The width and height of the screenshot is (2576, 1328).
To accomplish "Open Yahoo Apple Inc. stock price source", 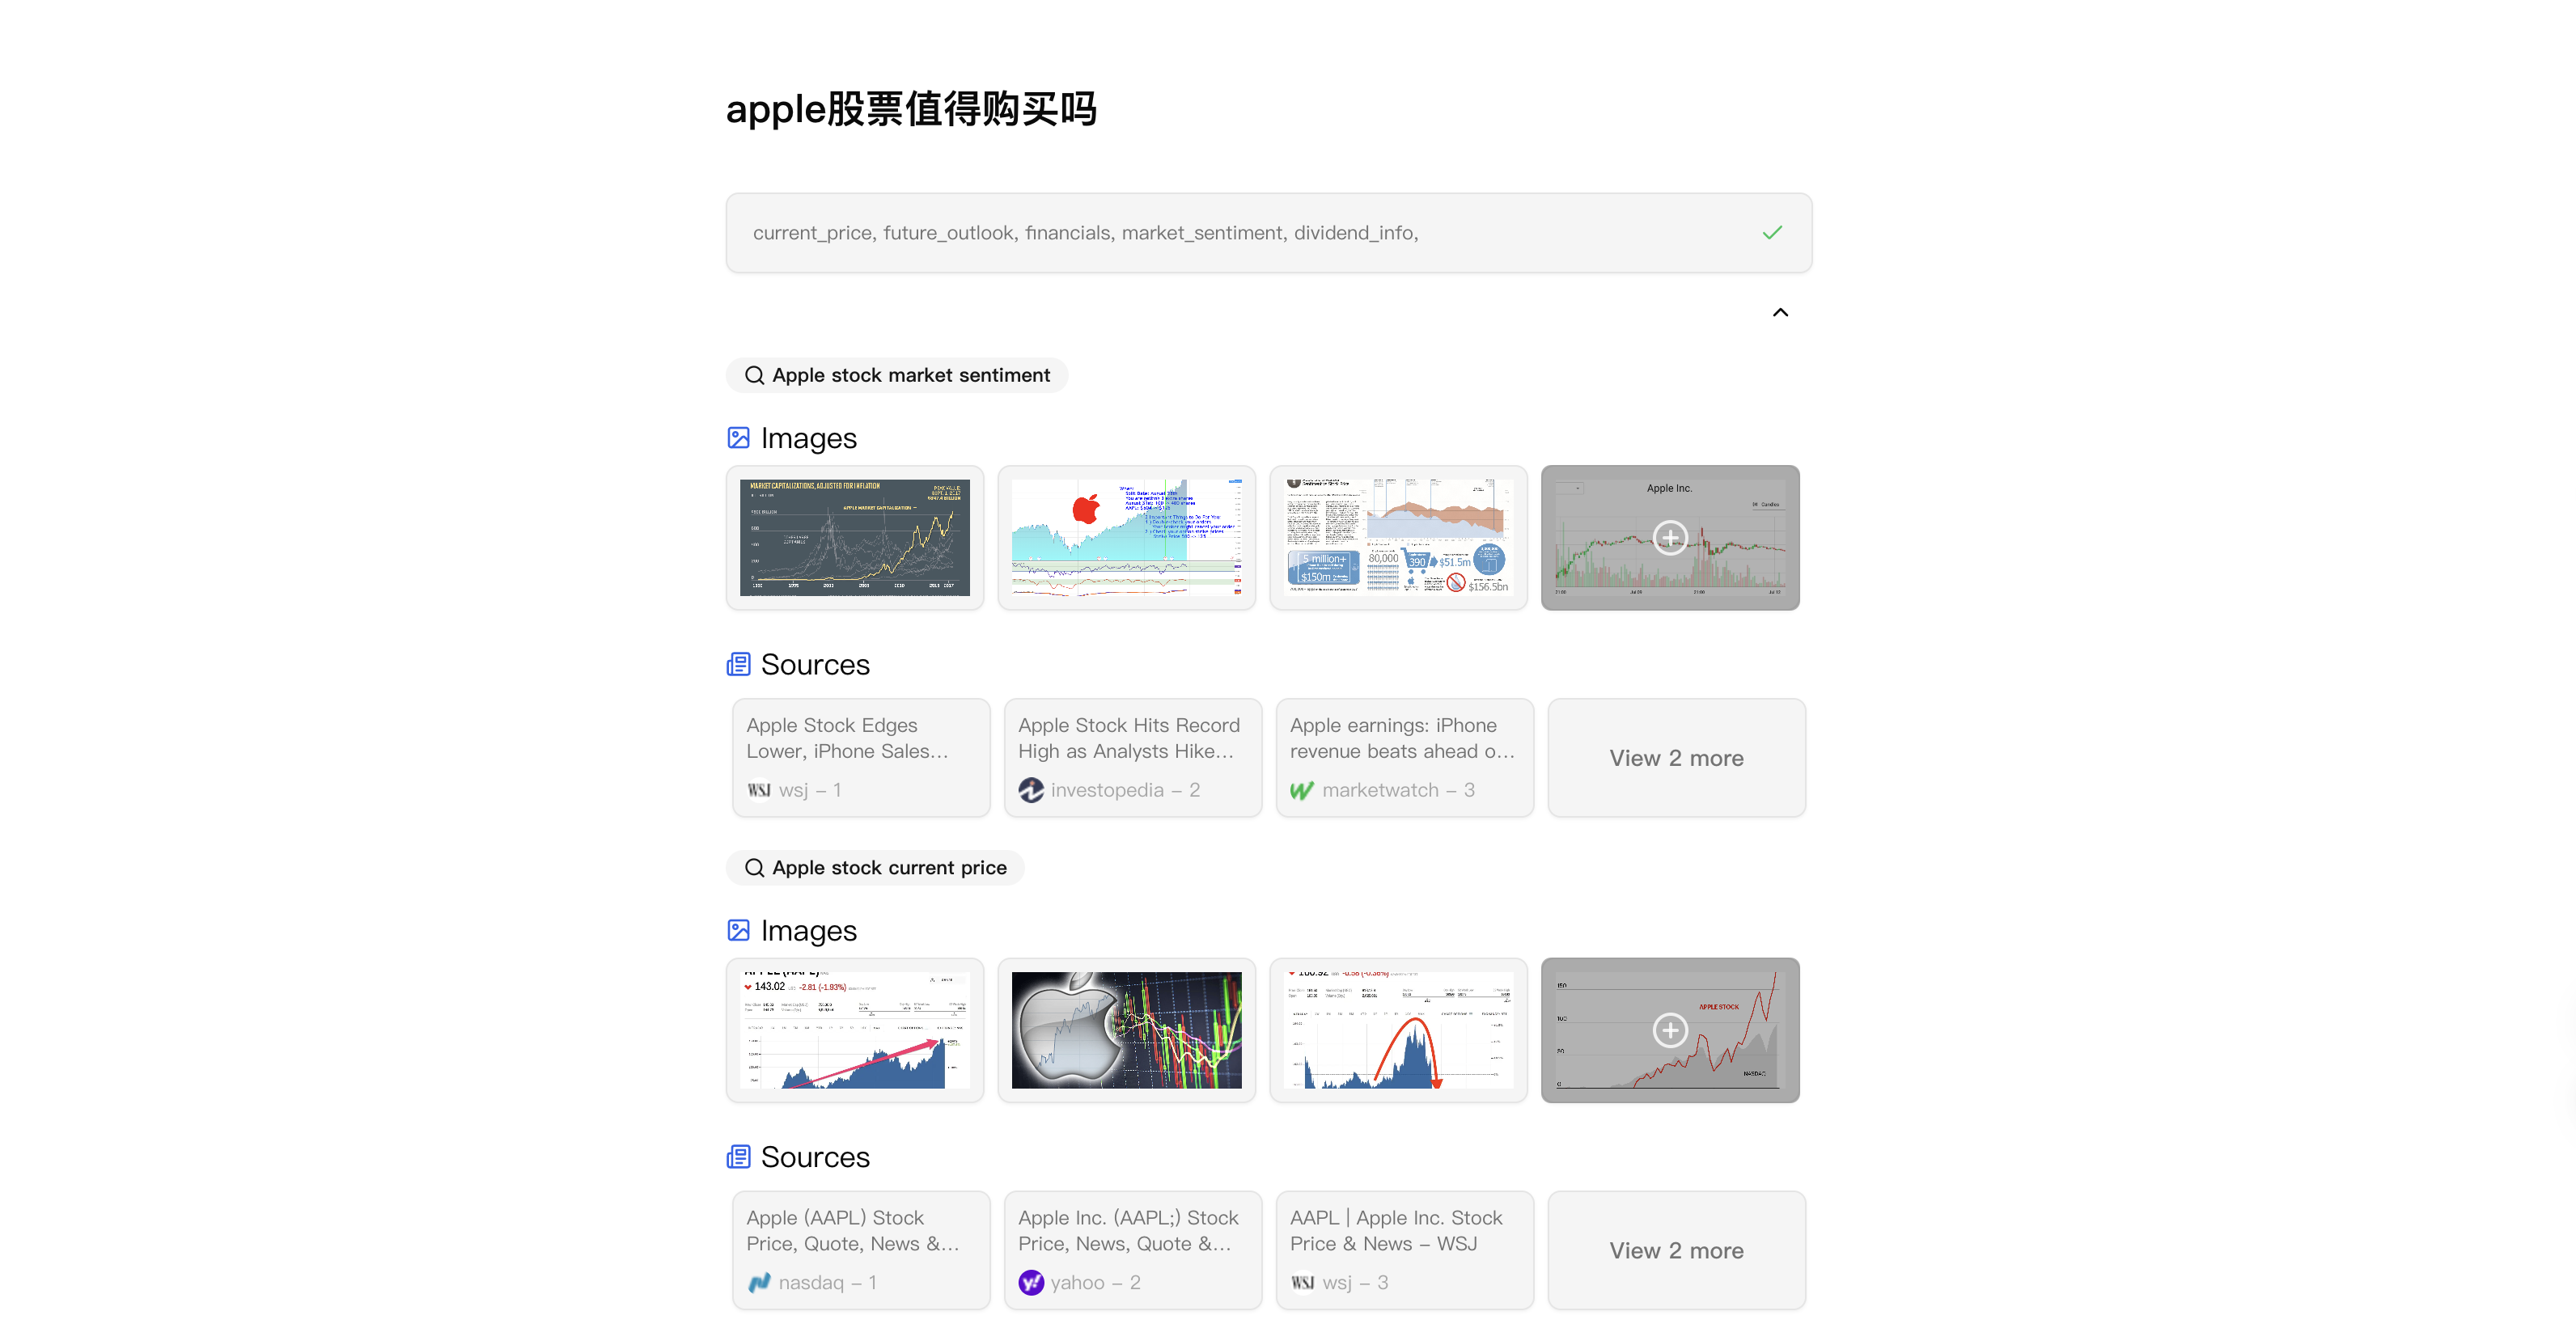I will click(x=1132, y=1250).
